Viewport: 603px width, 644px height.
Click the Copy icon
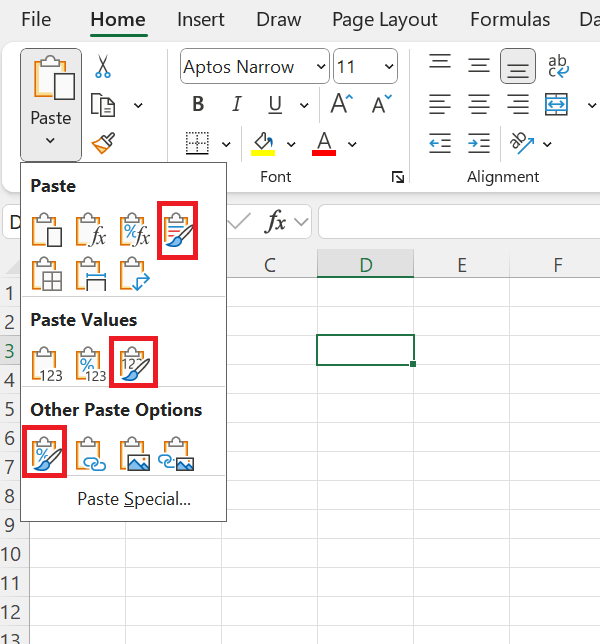(103, 105)
